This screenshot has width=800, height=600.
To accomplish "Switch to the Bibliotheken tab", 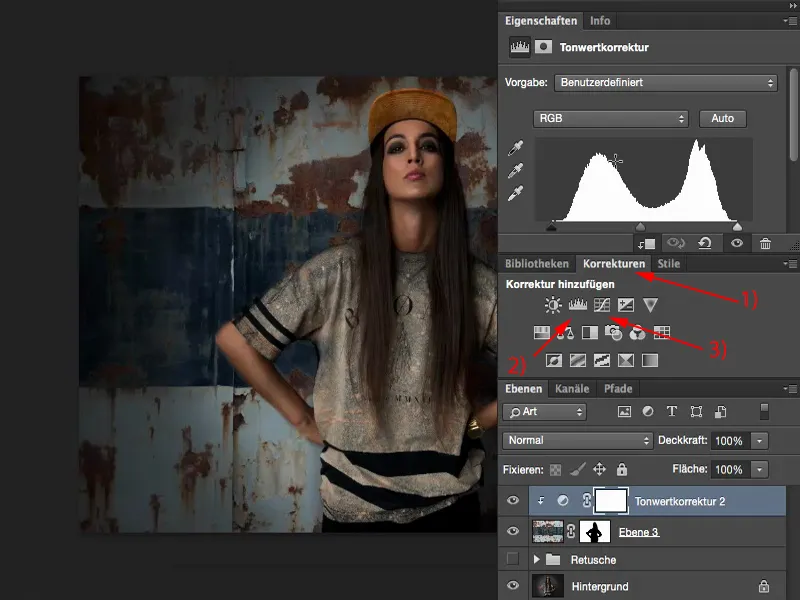I will pos(537,264).
